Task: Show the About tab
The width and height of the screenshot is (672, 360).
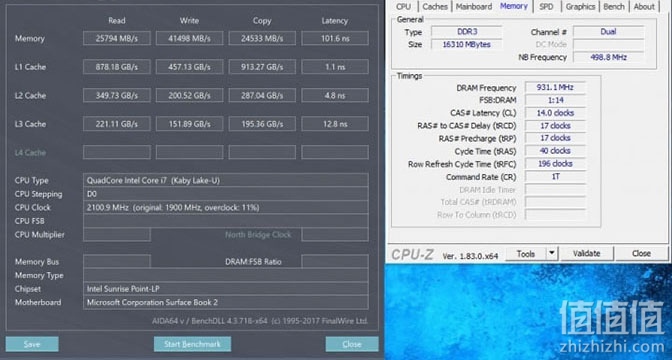Action: pyautogui.click(x=644, y=6)
